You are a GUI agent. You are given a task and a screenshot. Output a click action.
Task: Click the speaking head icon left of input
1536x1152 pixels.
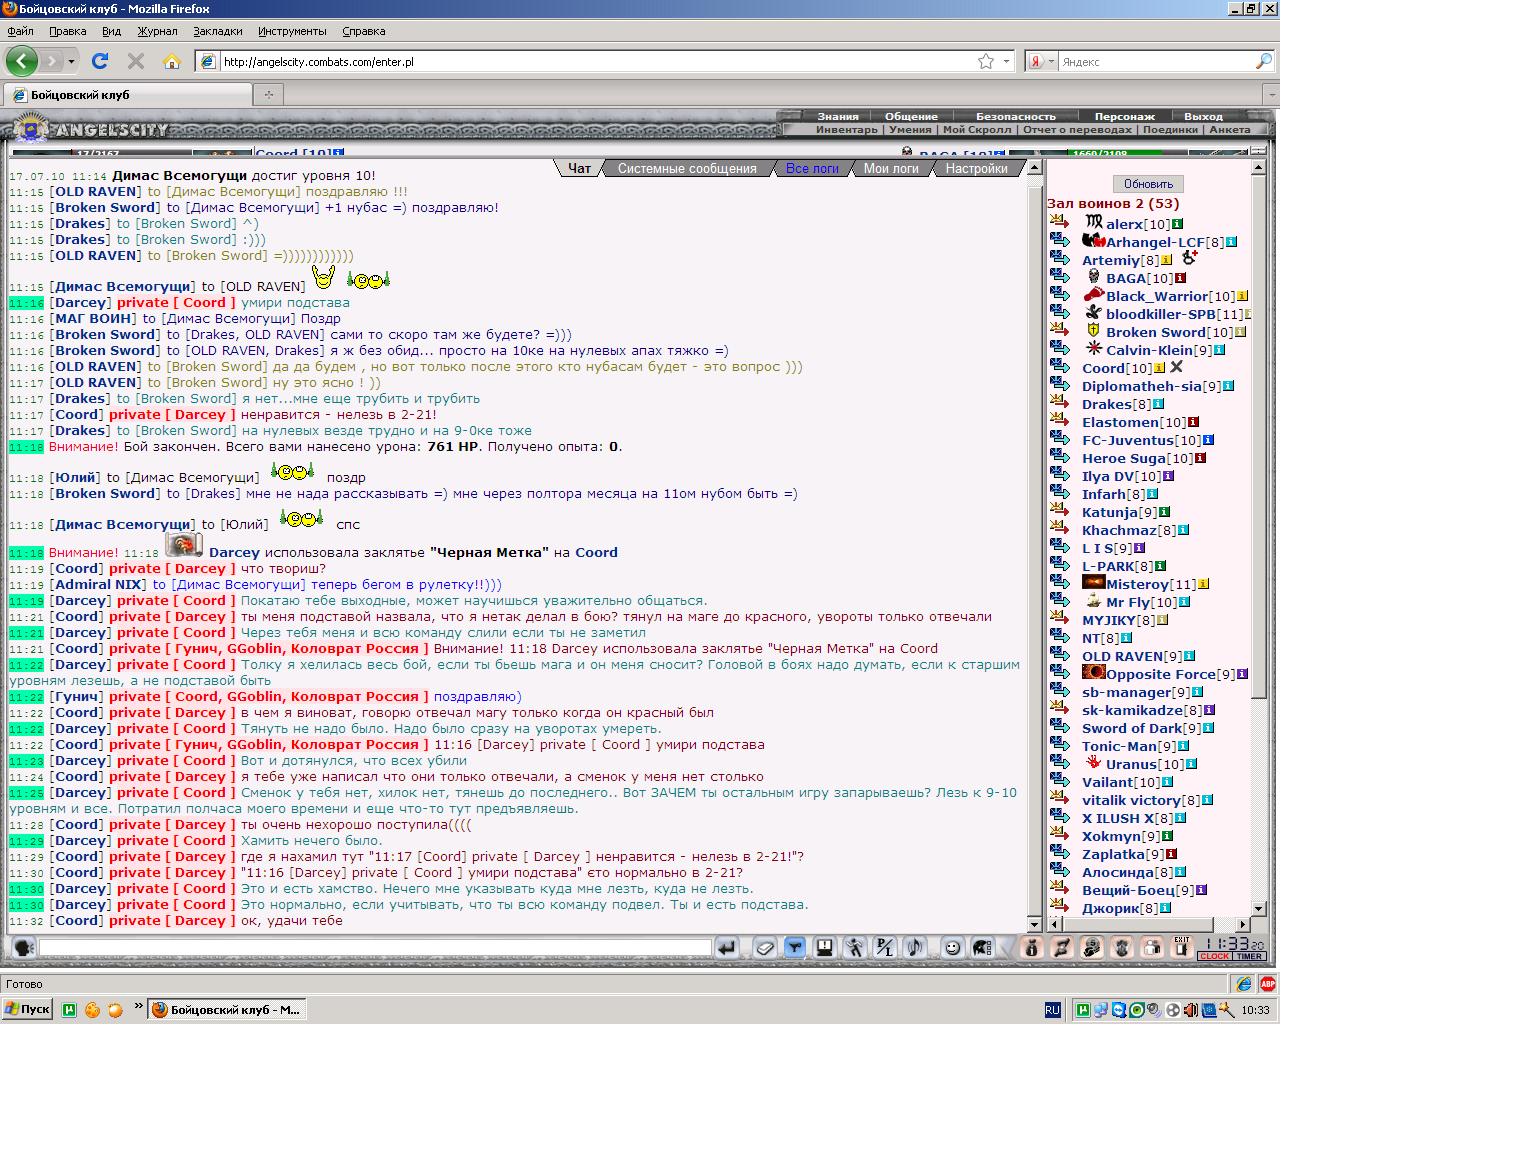click(x=23, y=947)
